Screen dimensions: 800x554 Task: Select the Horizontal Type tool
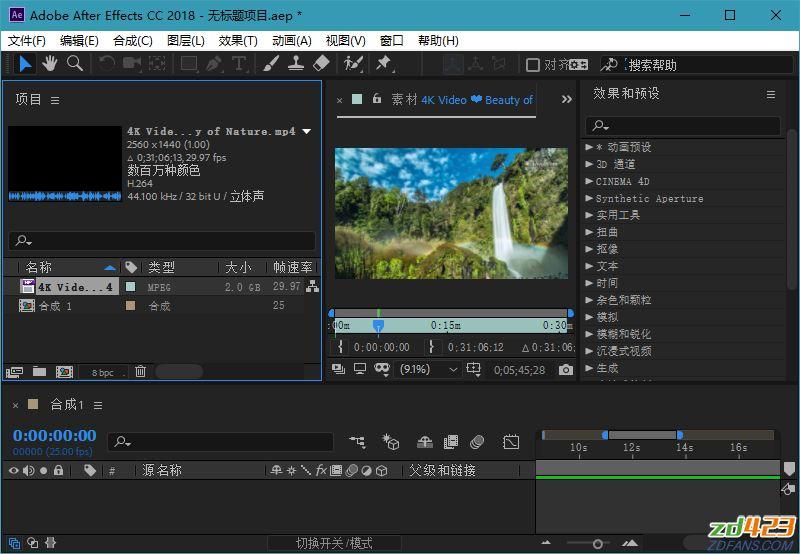click(x=239, y=64)
